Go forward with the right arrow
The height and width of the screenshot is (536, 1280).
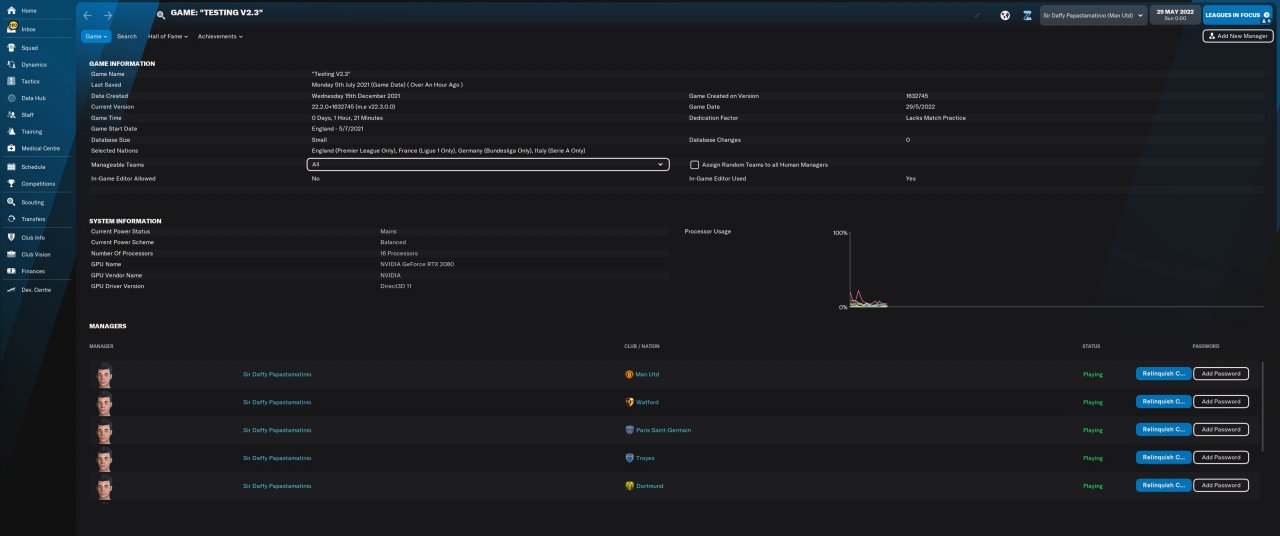pos(108,16)
